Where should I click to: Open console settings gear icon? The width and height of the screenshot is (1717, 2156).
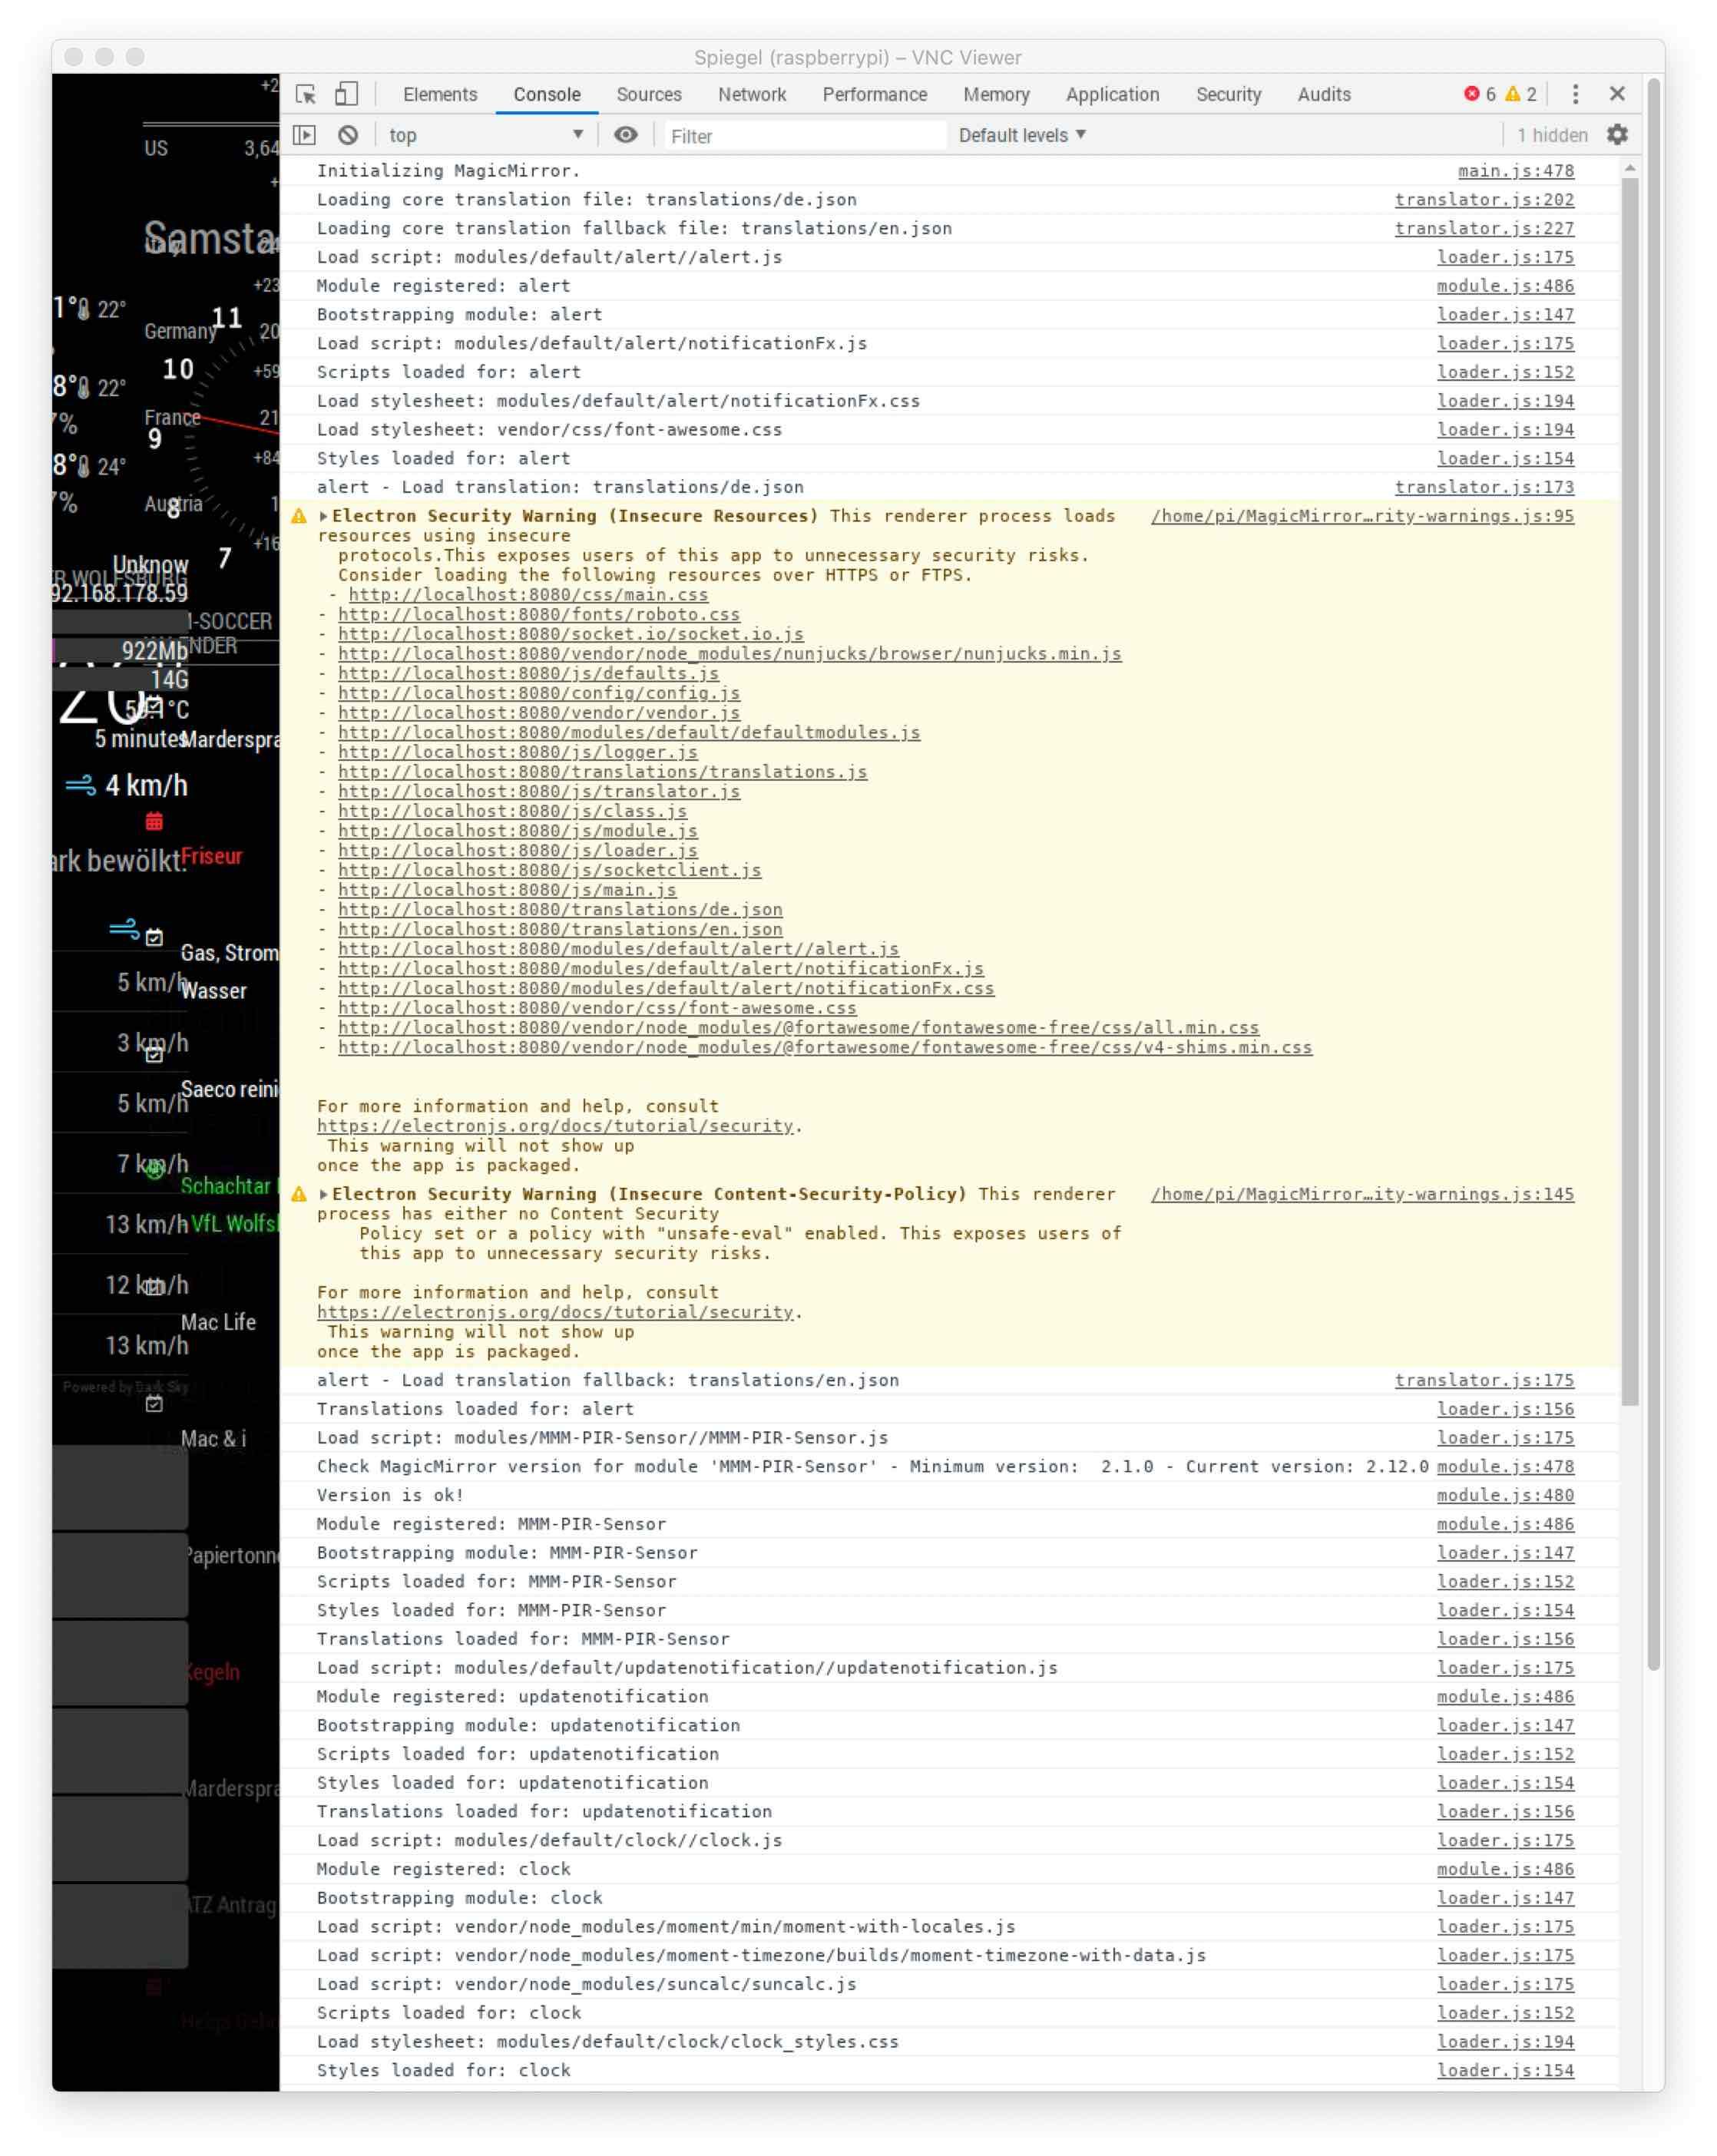[1616, 135]
